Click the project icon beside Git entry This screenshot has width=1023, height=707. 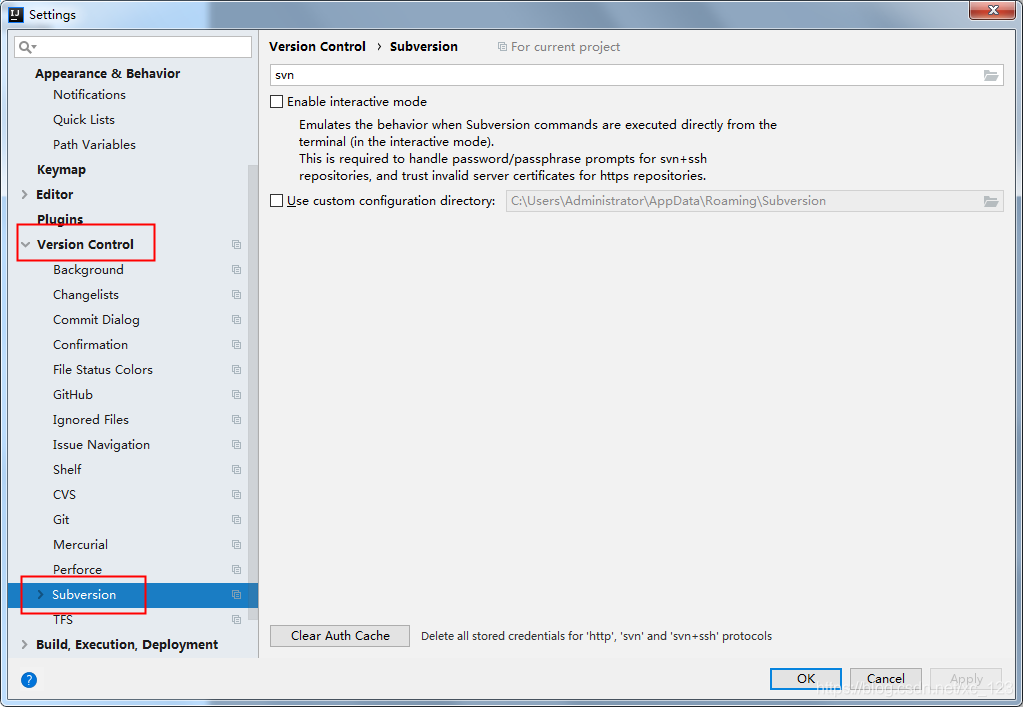coord(236,519)
